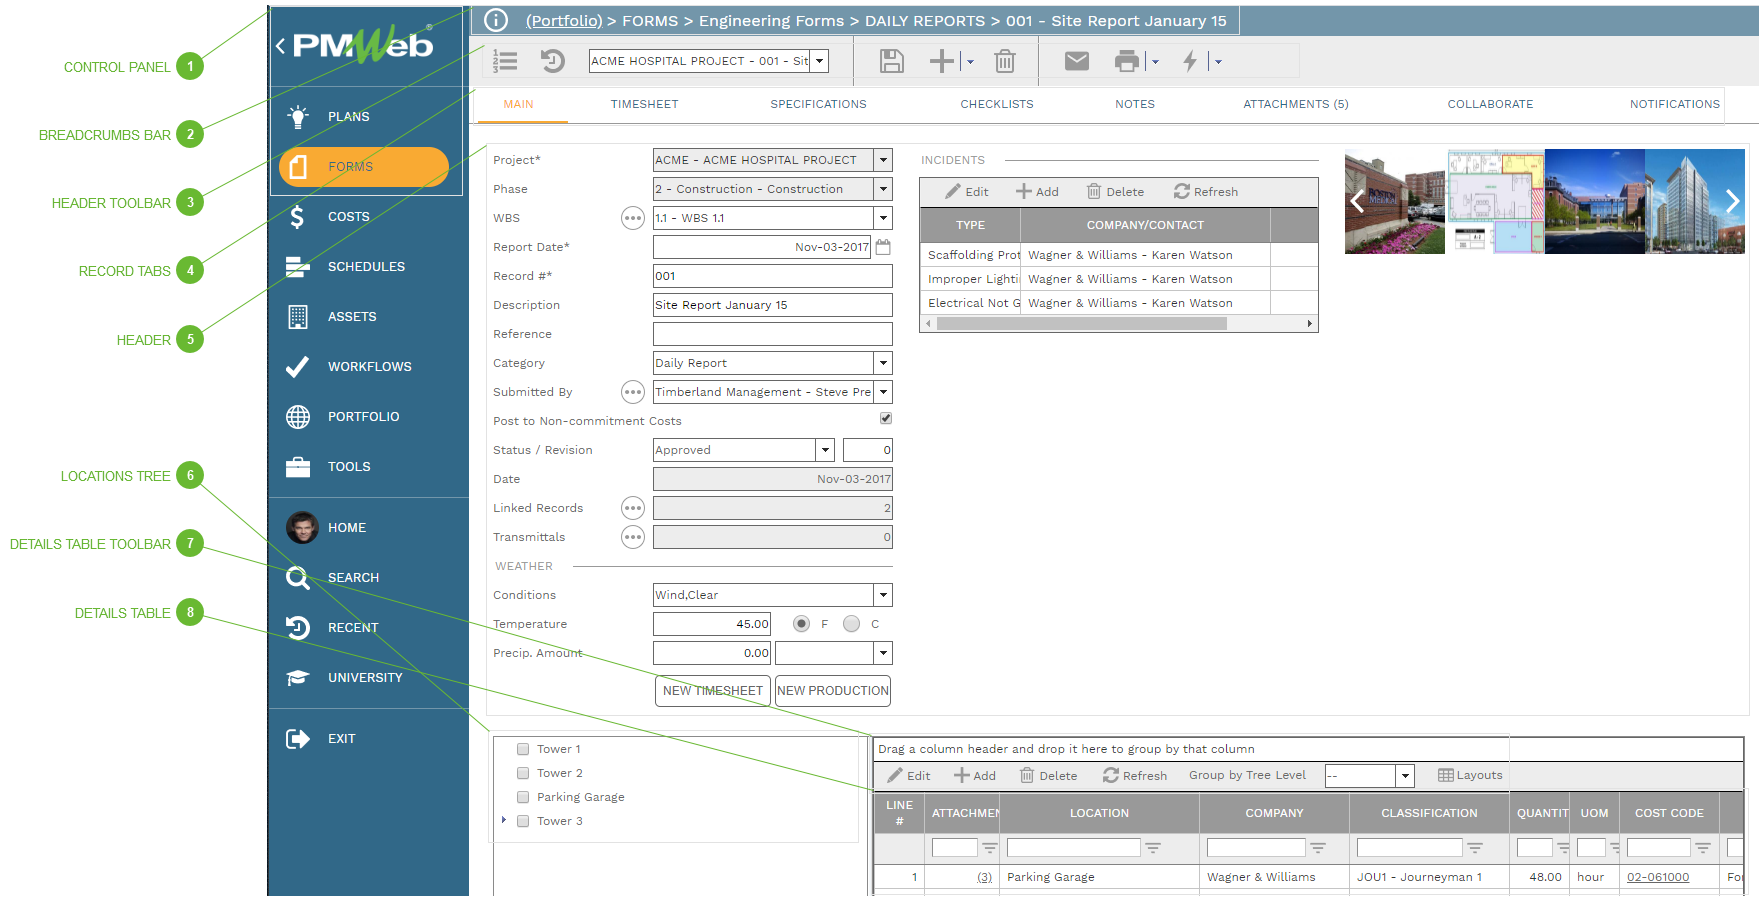Click the Exit icon in sidebar
Image resolution: width=1762 pixels, height=900 pixels.
(x=298, y=739)
